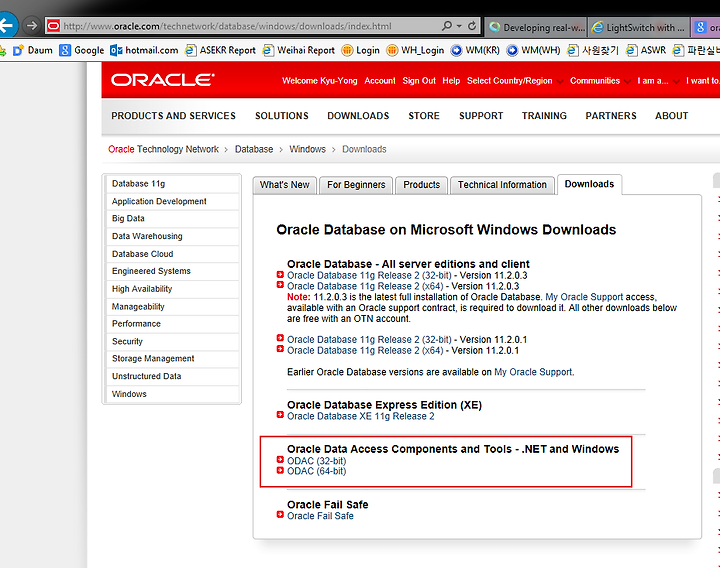Click the search magnifier icon in address bar
The width and height of the screenshot is (720, 568).
click(446, 26)
